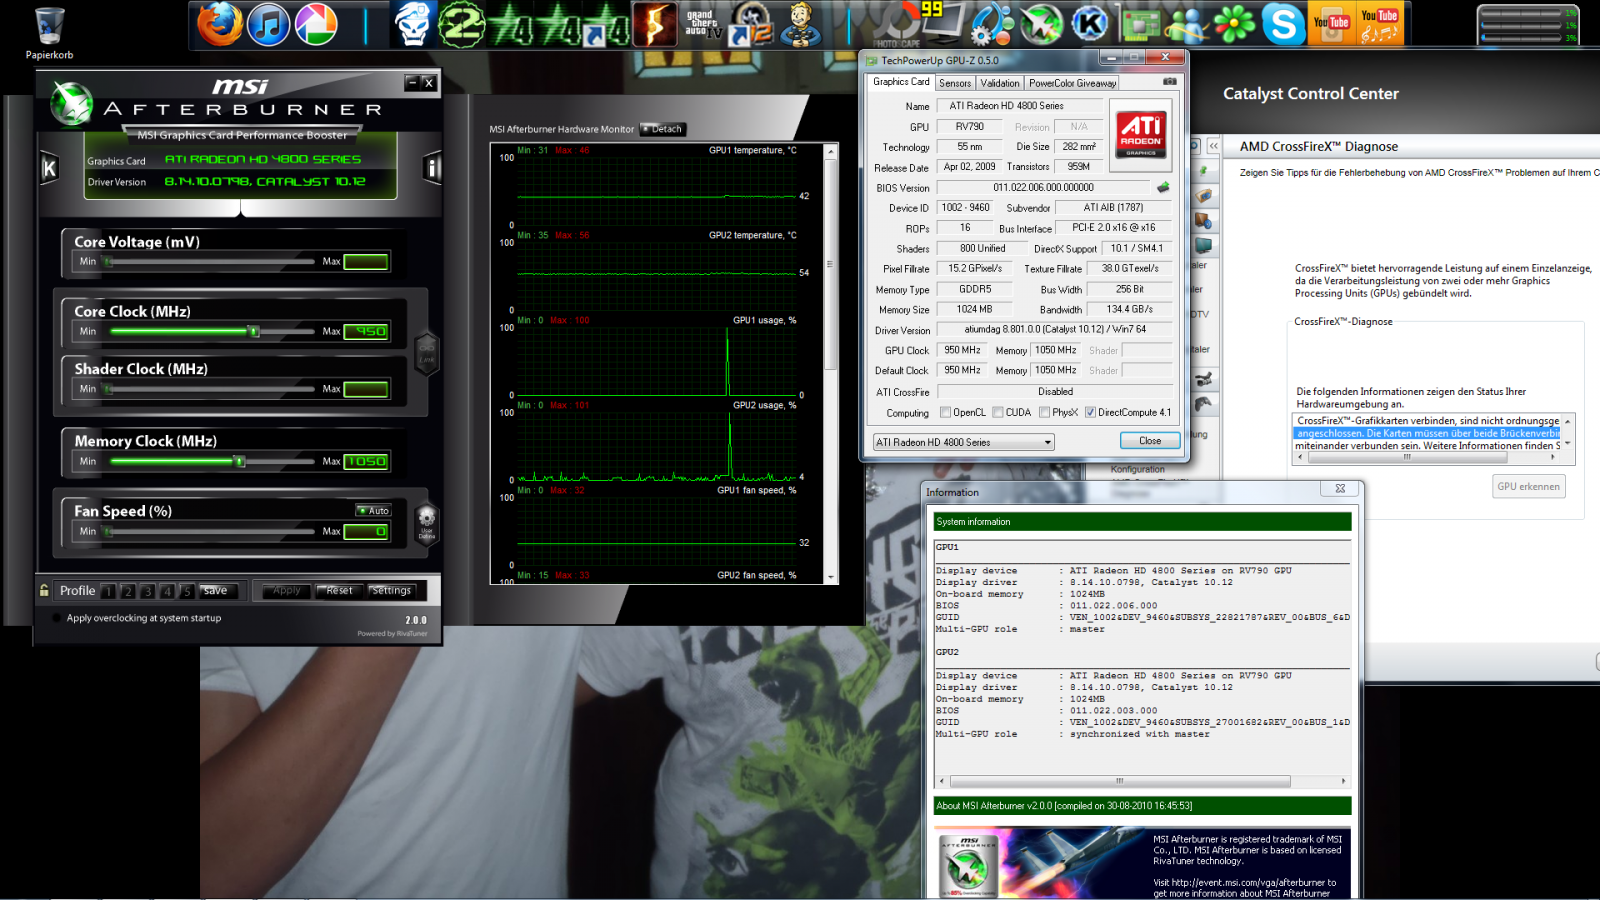The height and width of the screenshot is (900, 1600).
Task: Click the BIOS Version 011.022.006.000.000000 value
Action: pos(1043,187)
